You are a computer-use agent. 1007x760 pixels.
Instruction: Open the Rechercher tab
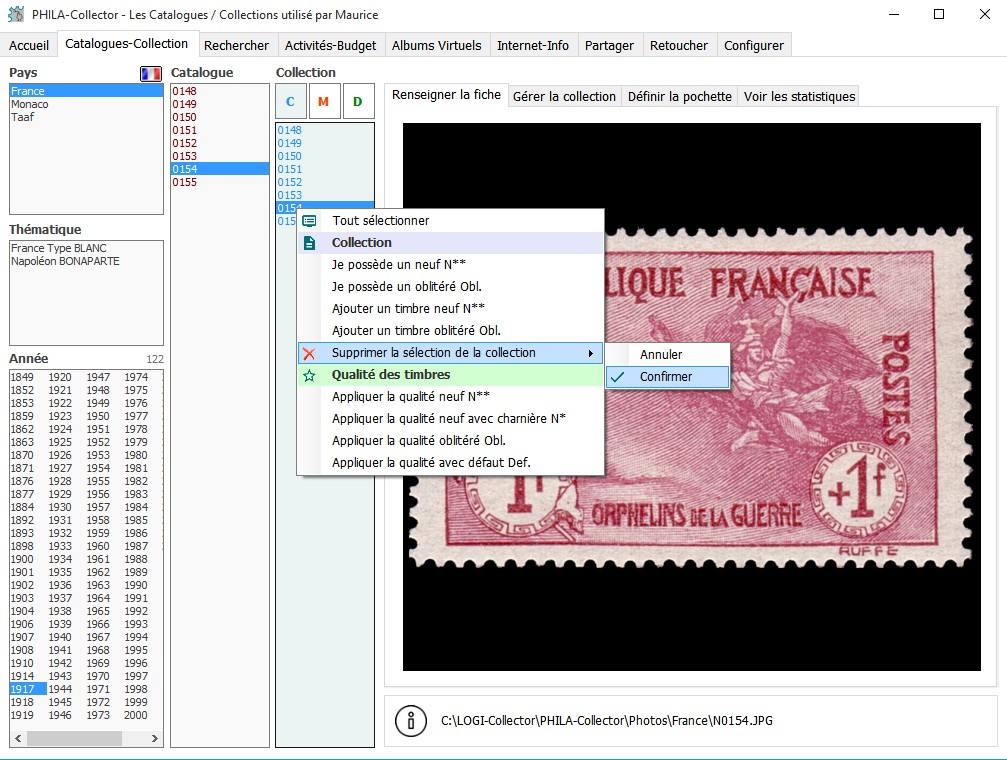click(x=236, y=46)
